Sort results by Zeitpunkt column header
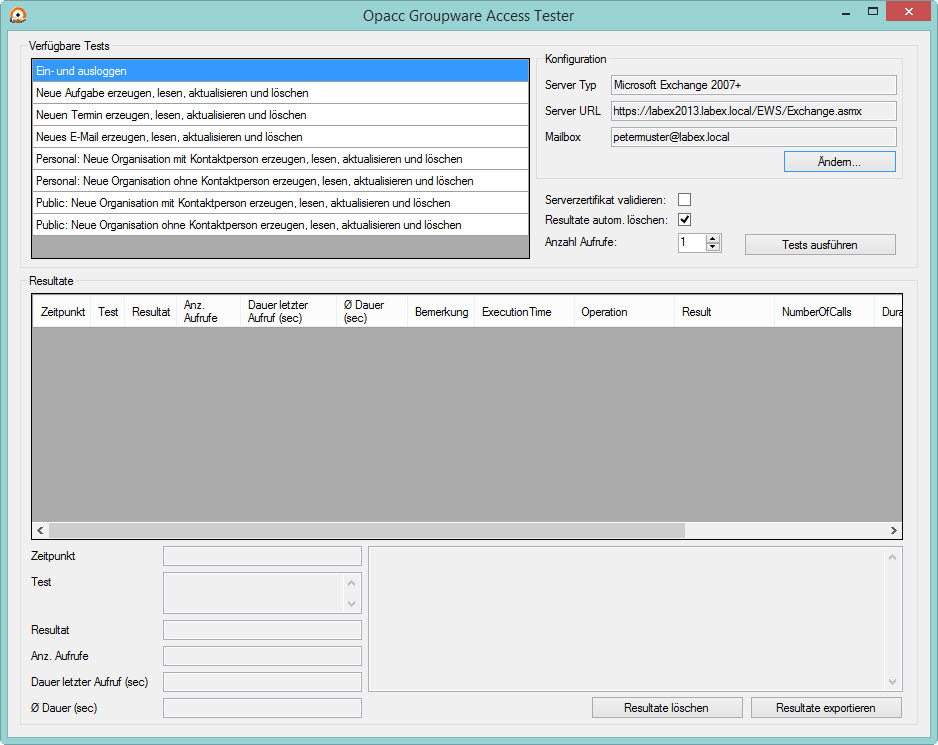 point(62,311)
